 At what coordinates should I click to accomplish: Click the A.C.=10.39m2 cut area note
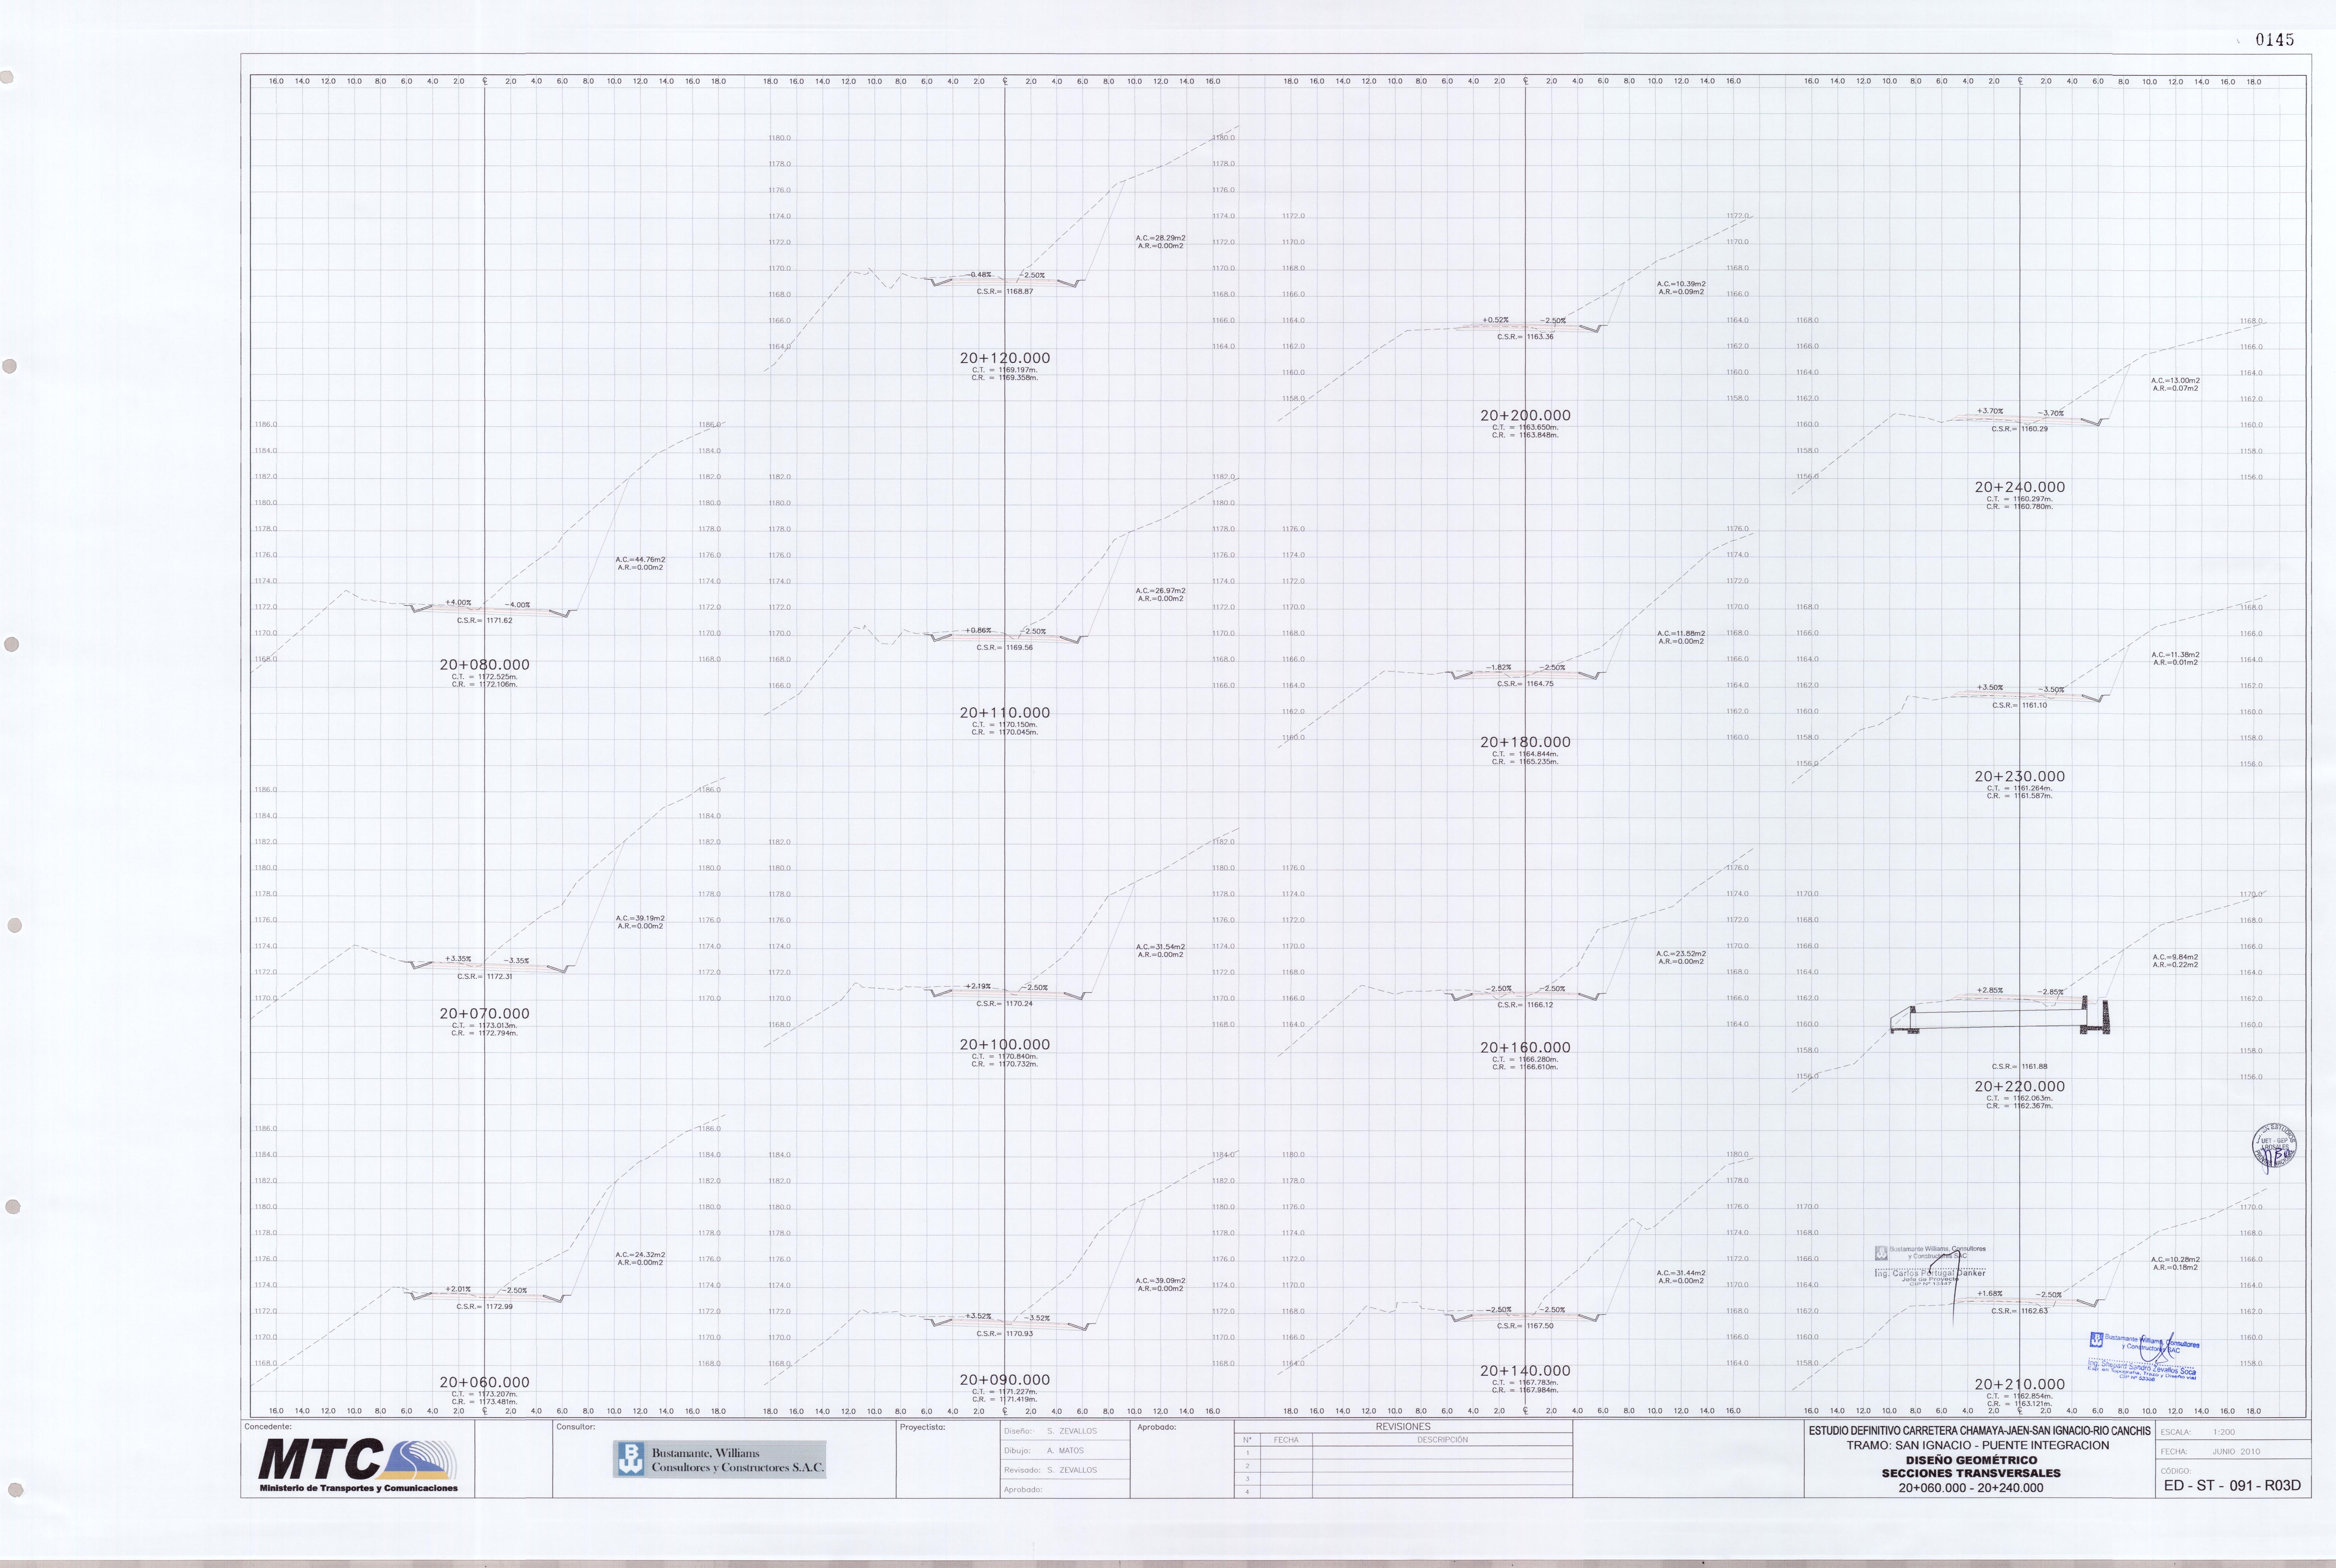point(1681,284)
